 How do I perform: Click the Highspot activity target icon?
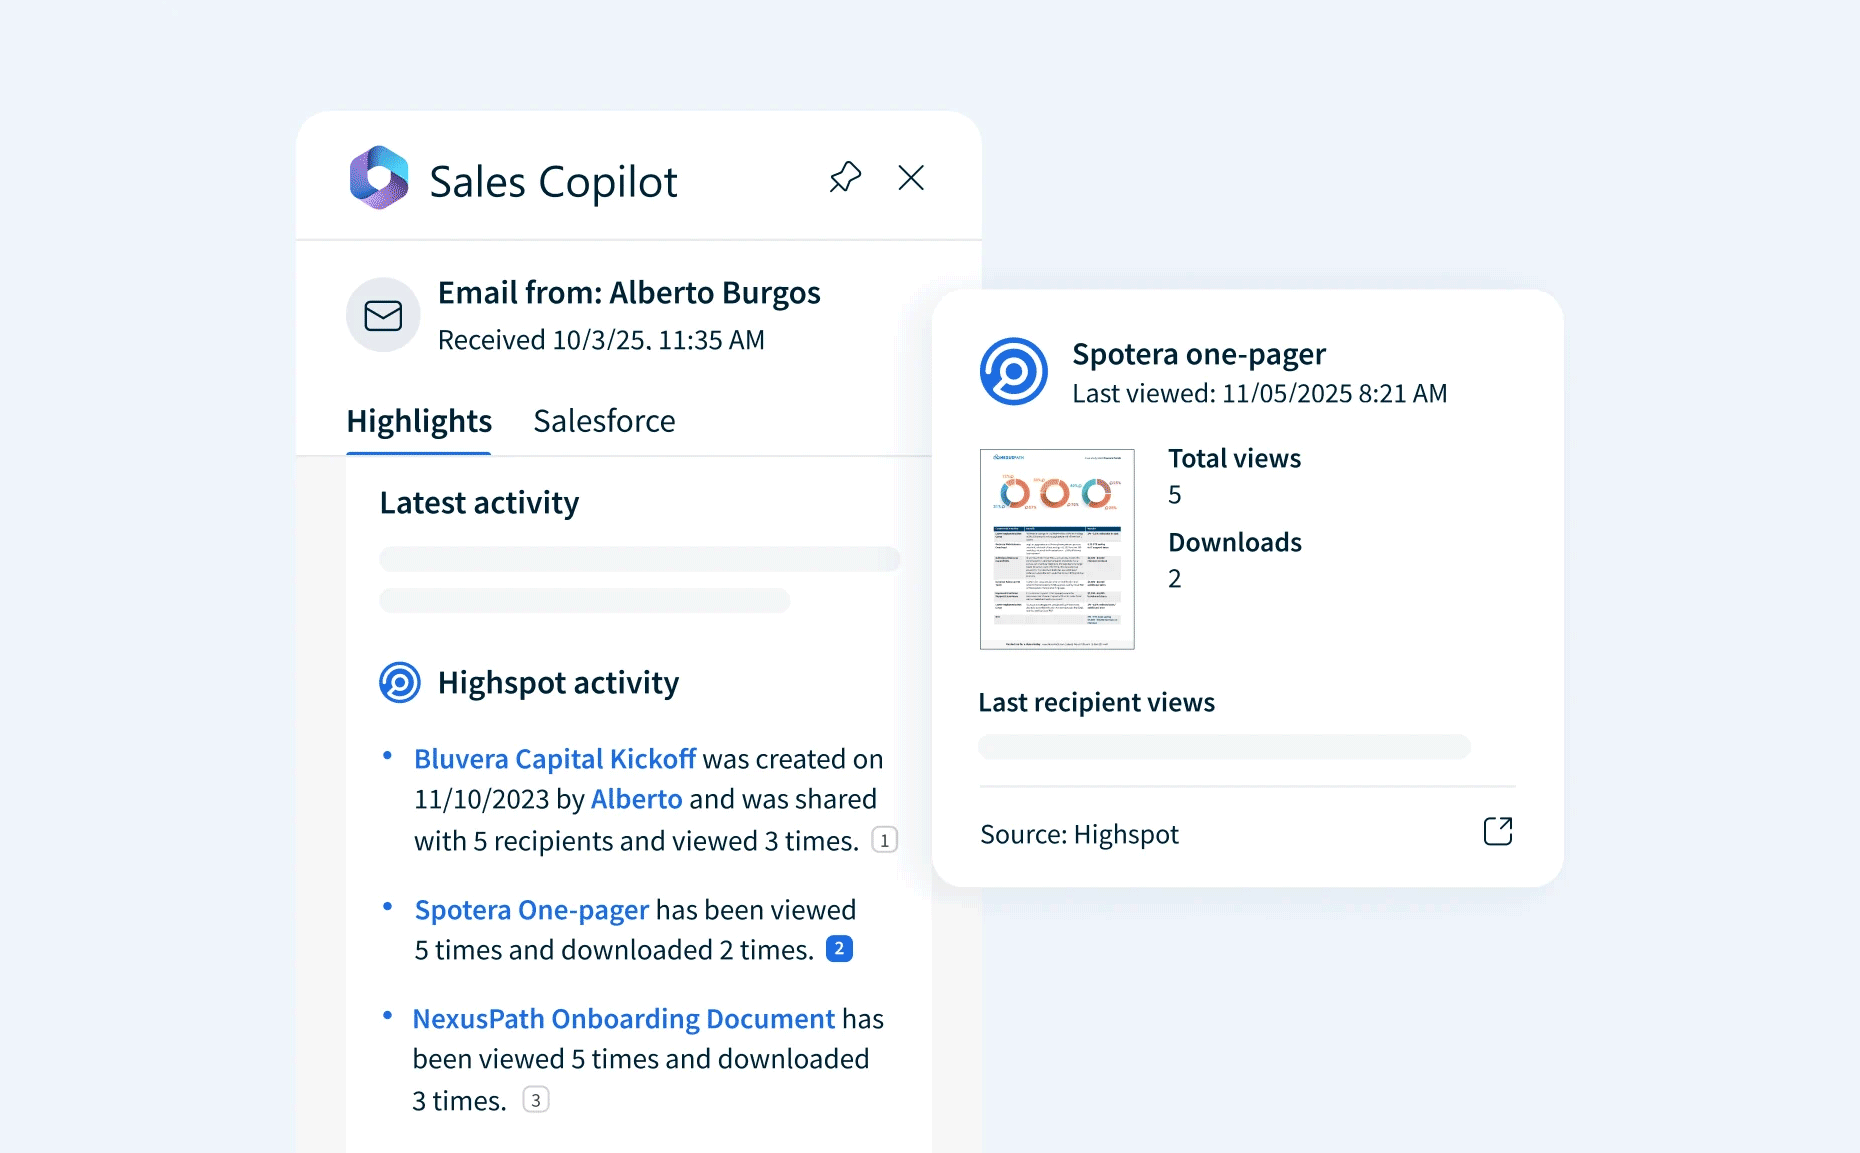pyautogui.click(x=400, y=683)
